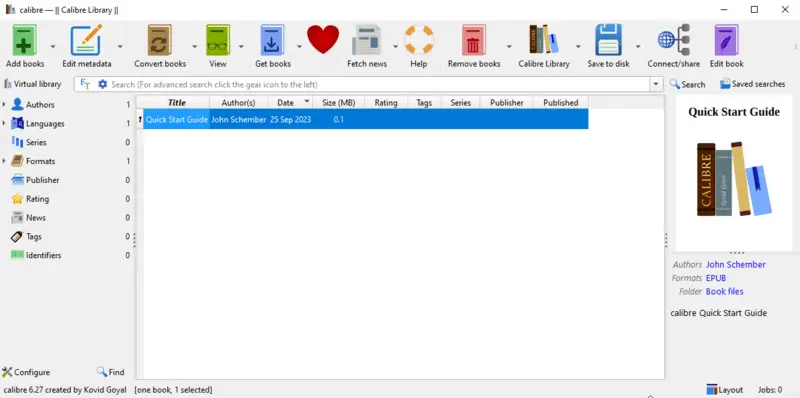Open the search history dropdown arrow

[656, 84]
